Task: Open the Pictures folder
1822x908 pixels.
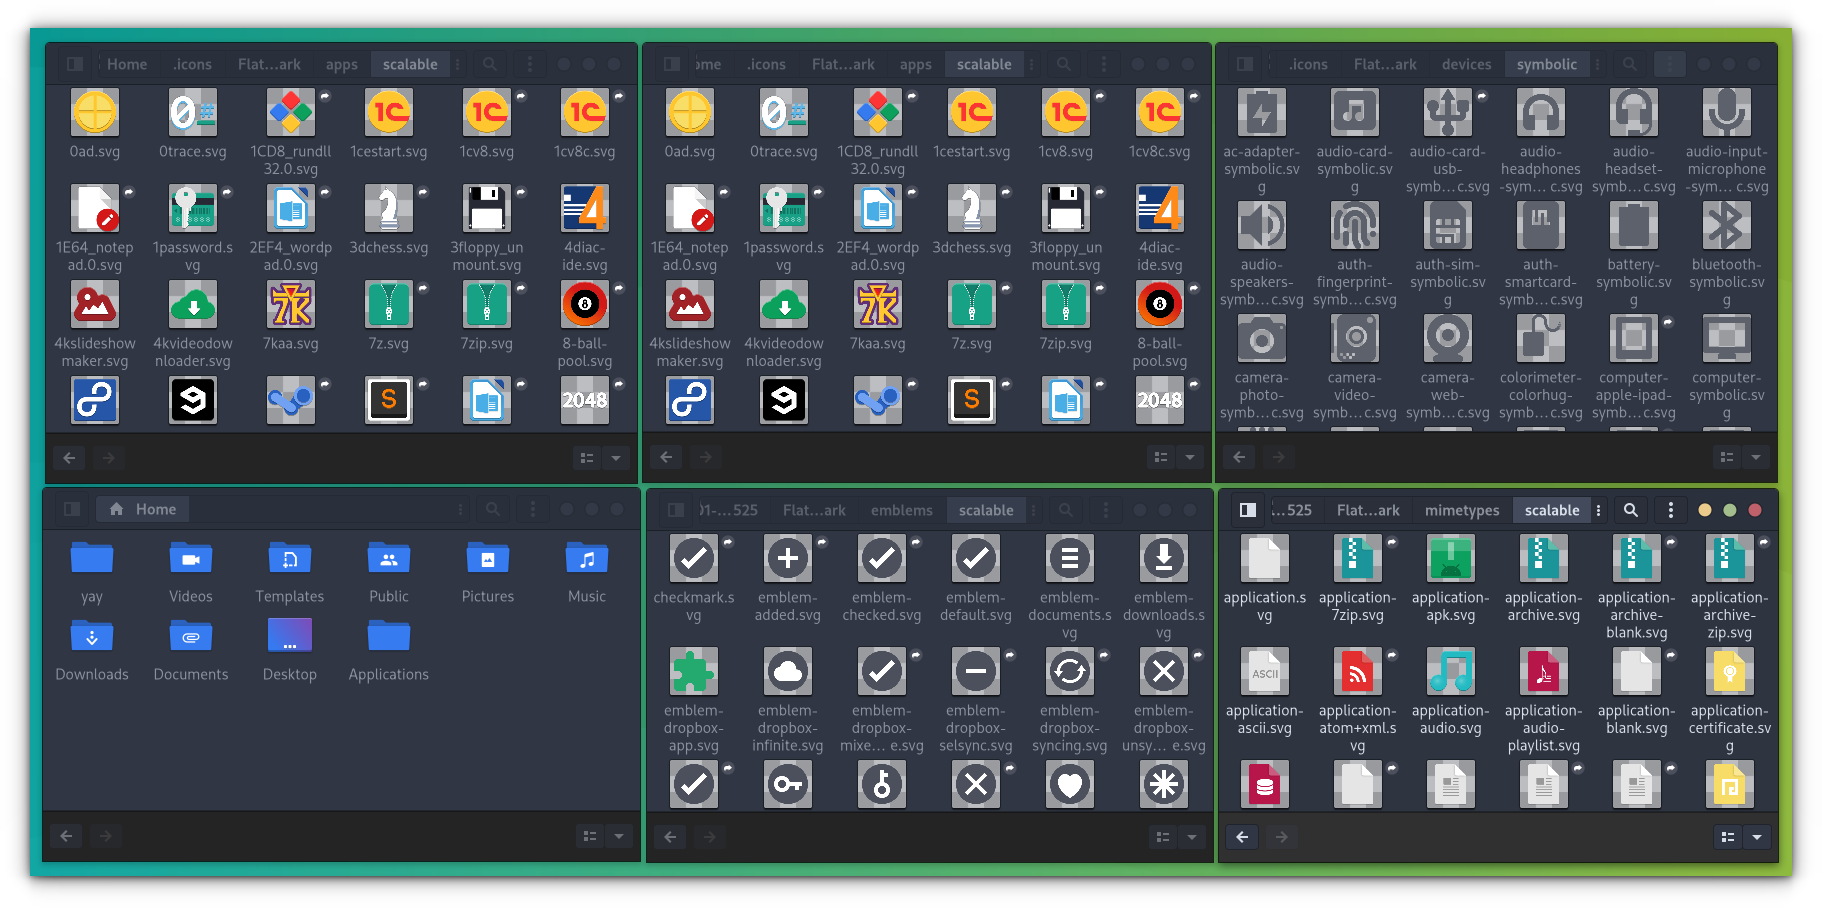Action: 488,559
